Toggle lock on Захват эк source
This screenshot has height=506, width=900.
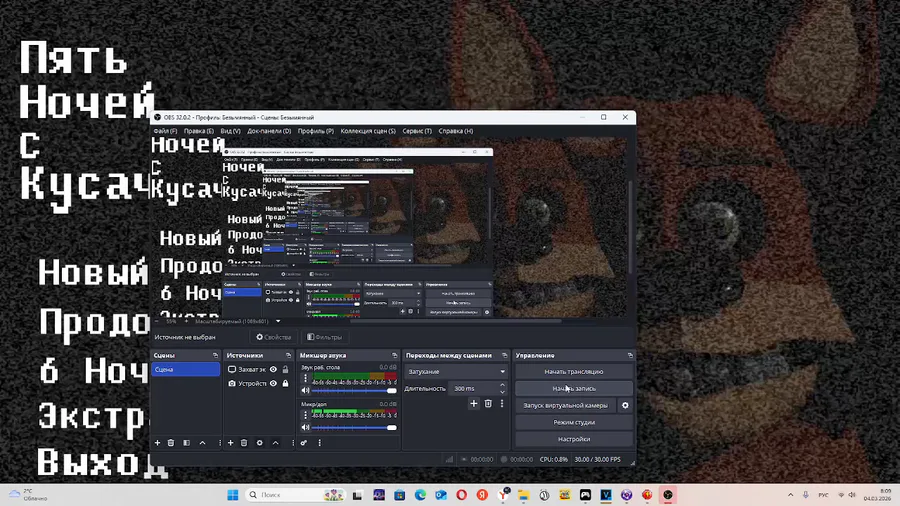pyautogui.click(x=285, y=369)
